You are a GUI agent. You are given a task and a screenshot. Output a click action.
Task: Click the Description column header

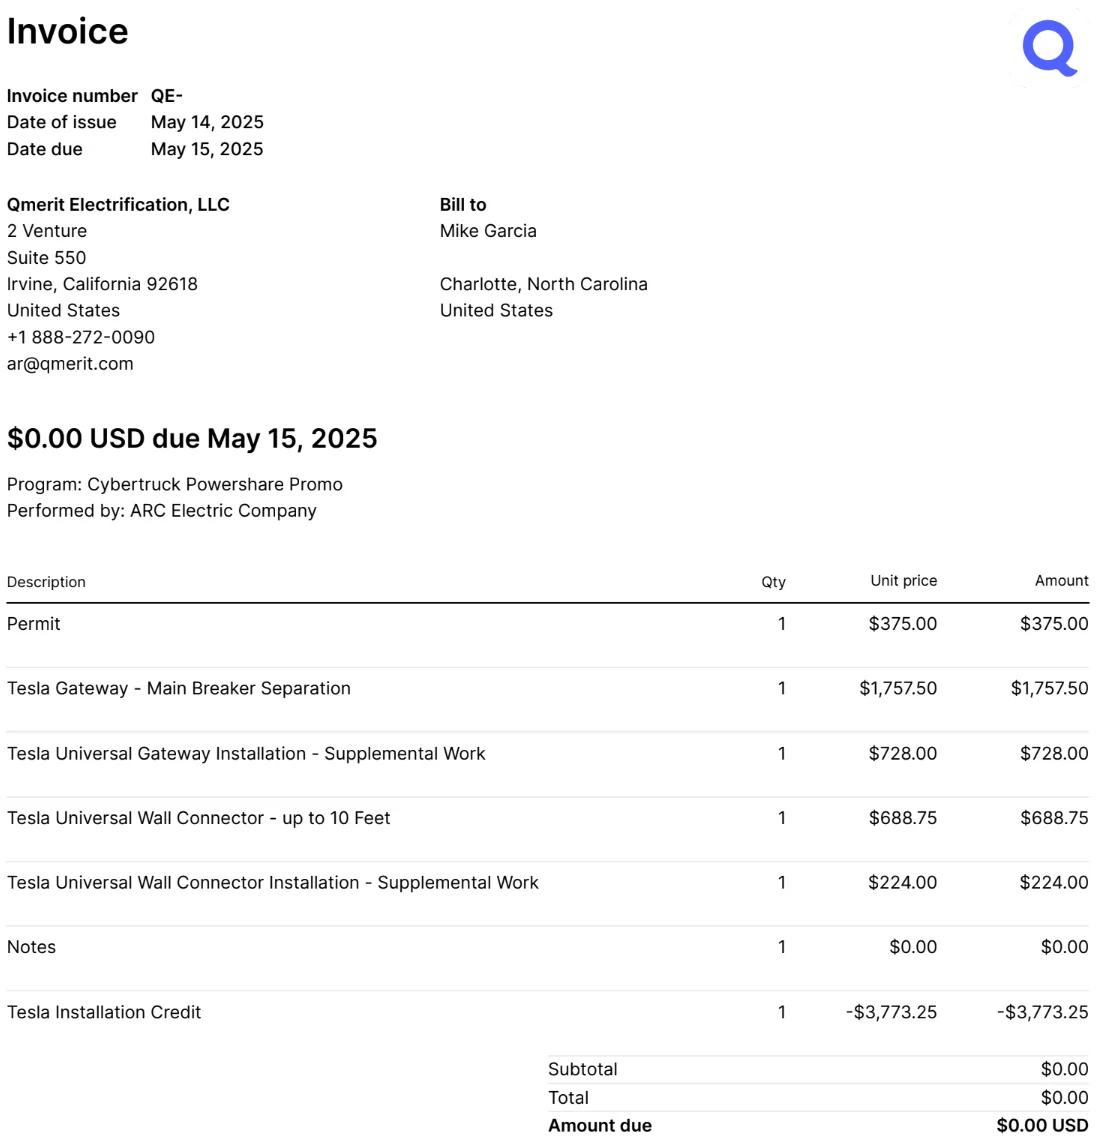46,582
